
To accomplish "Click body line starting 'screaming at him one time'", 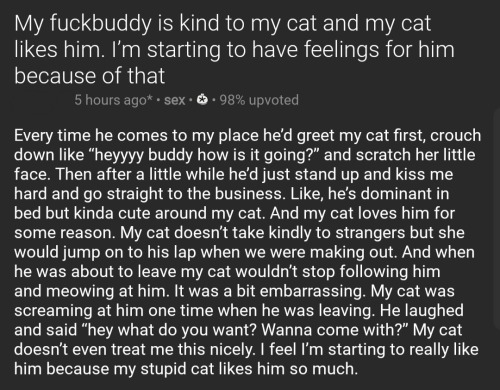I will (x=239, y=310).
